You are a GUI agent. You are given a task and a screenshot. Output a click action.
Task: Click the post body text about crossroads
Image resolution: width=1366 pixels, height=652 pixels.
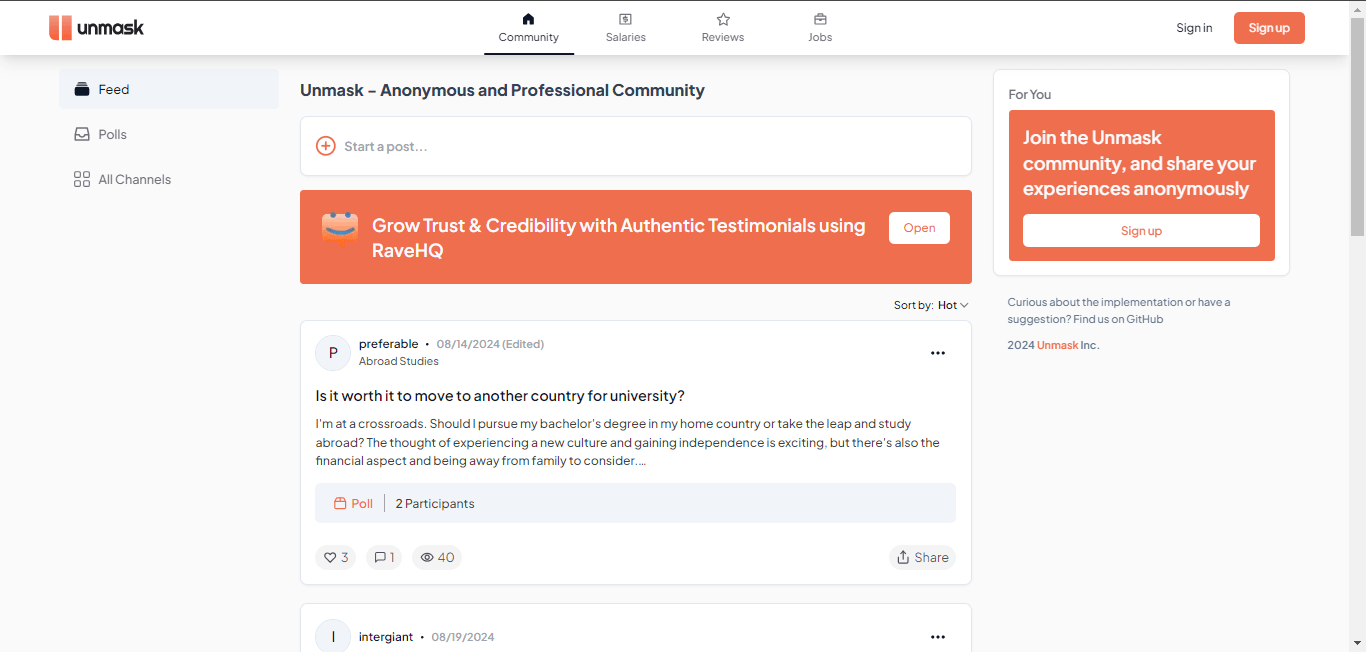coord(628,442)
